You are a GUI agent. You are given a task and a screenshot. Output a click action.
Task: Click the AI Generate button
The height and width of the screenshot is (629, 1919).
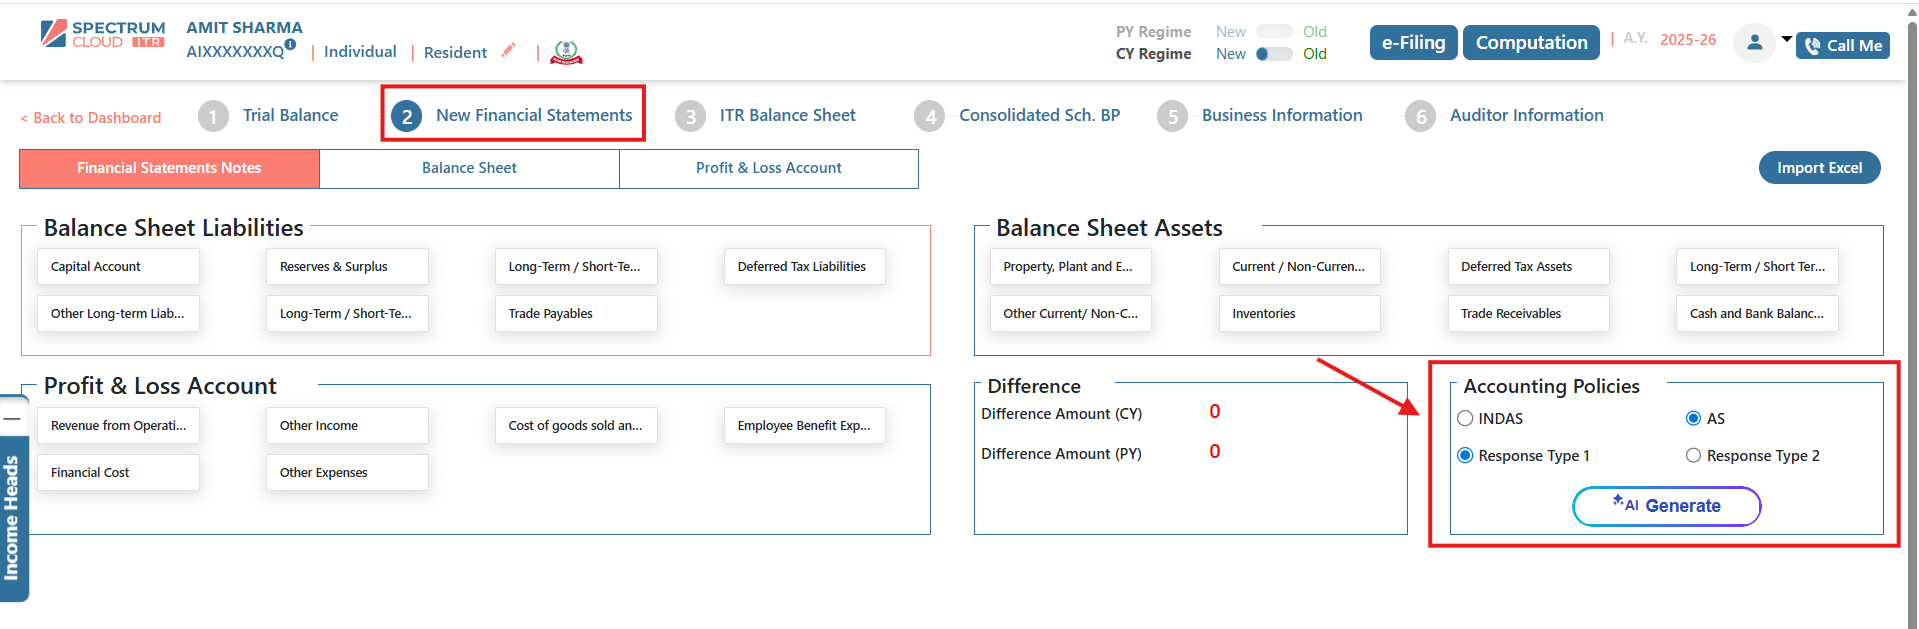1666,506
